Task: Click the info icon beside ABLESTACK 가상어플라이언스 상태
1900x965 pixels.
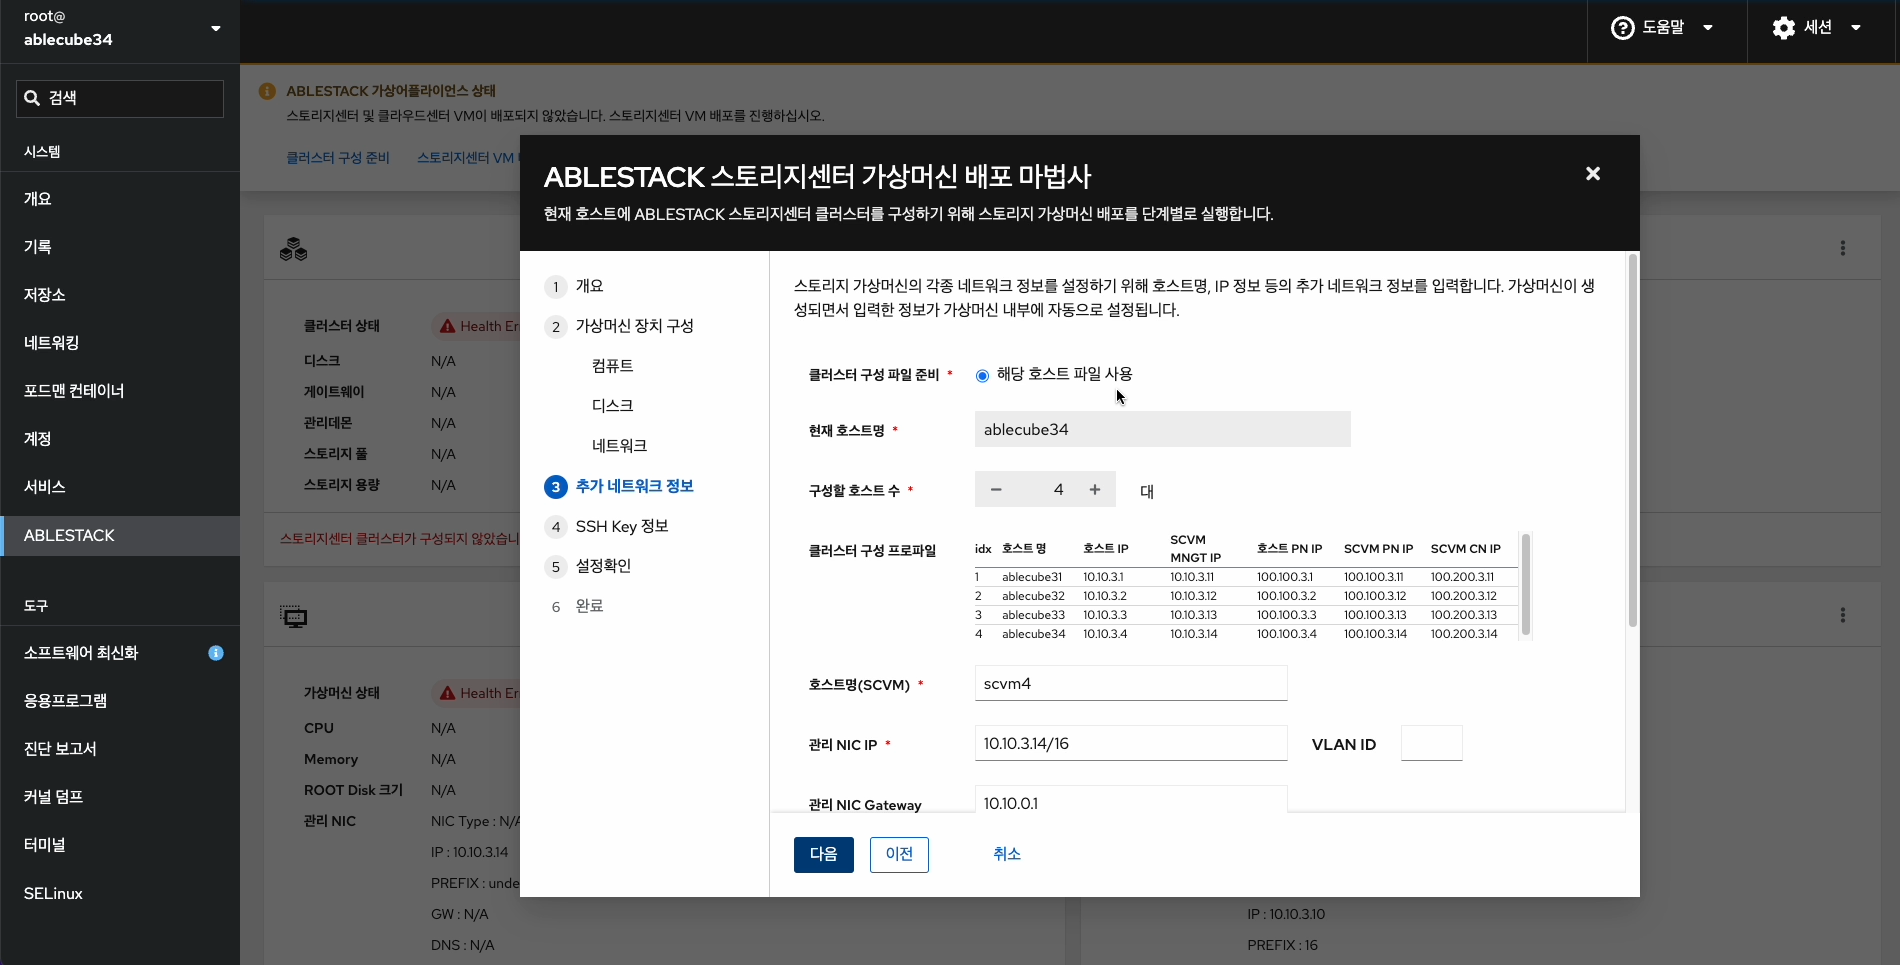Action: pyautogui.click(x=266, y=90)
